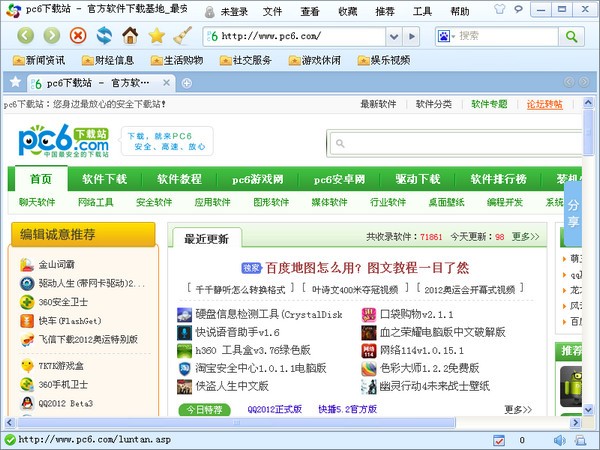600x450 pixels.
Task: Open the 文件 menu
Action: (x=272, y=12)
